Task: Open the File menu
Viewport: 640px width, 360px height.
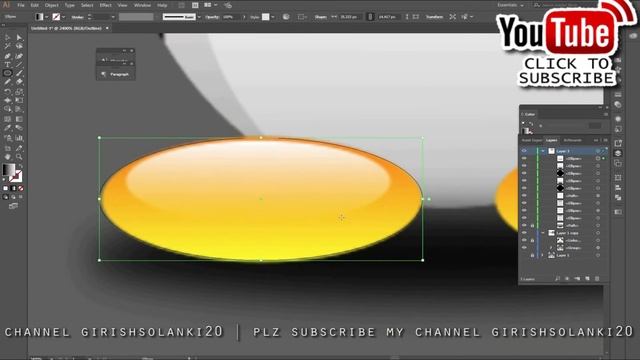Action: tap(21, 5)
